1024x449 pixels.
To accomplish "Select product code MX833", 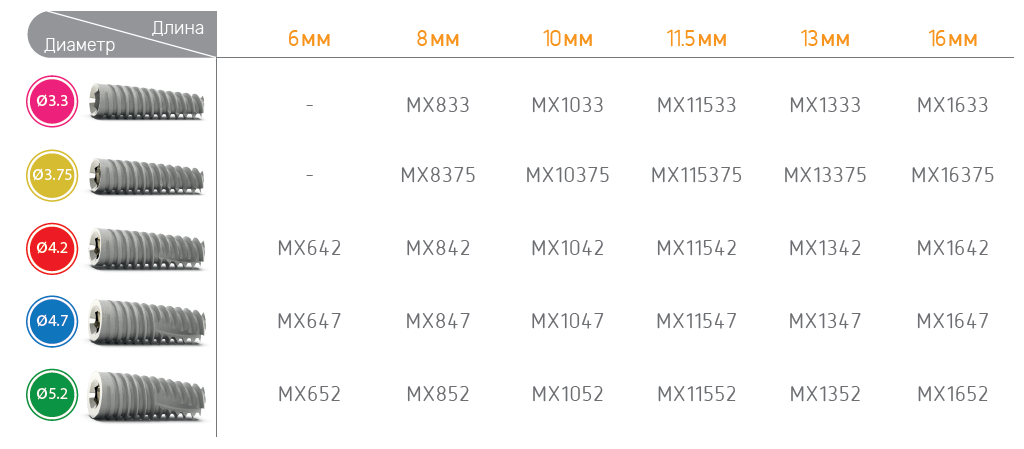I will pyautogui.click(x=438, y=104).
